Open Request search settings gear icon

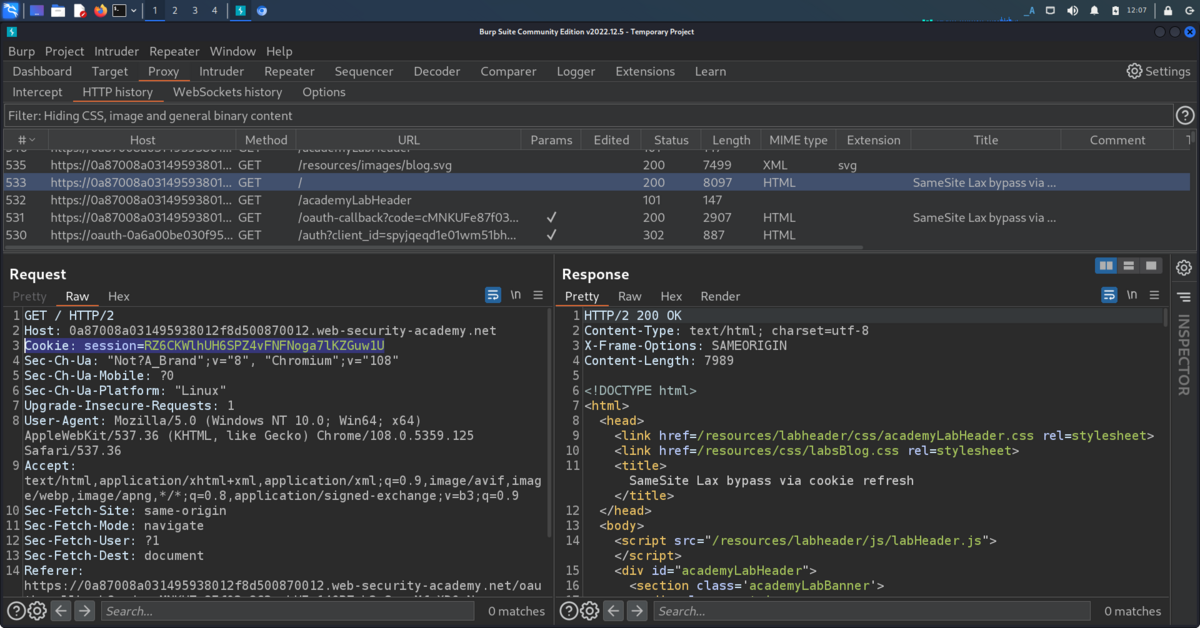click(x=37, y=610)
